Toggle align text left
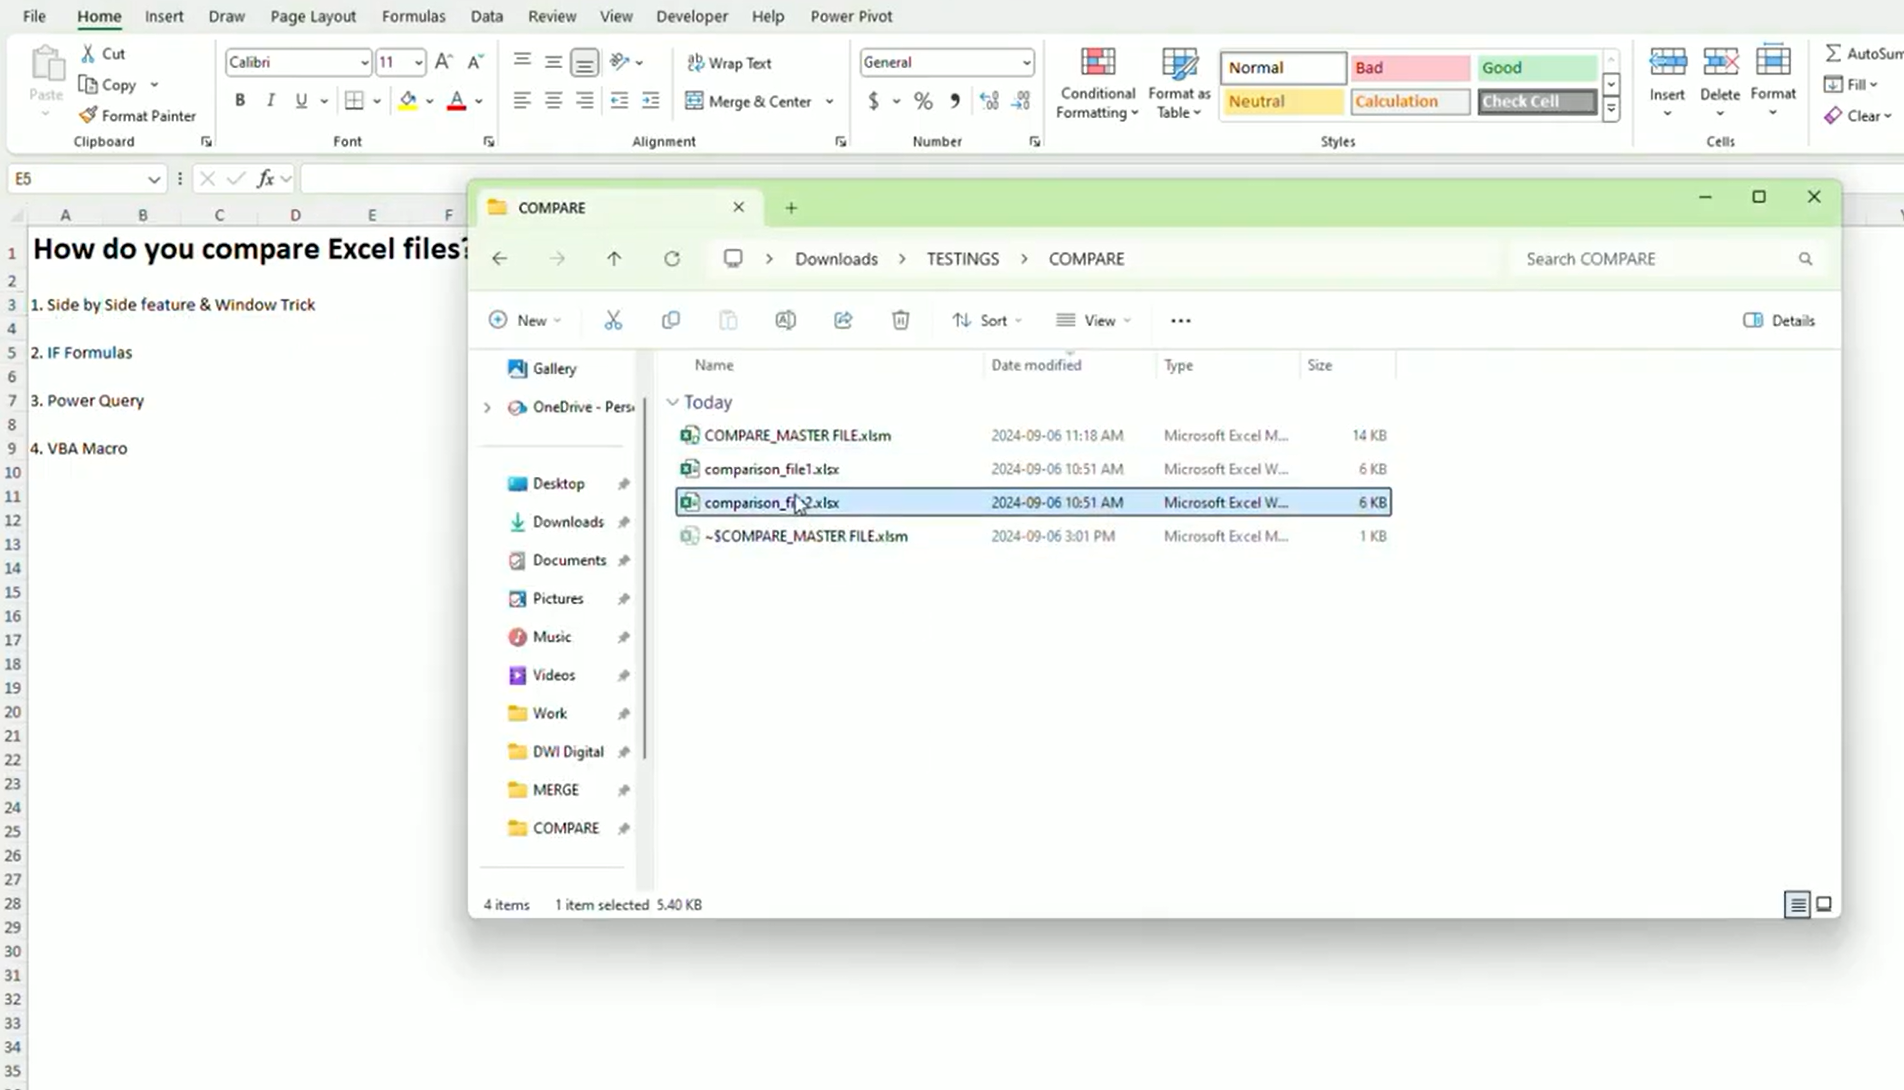The width and height of the screenshot is (1904, 1090). click(522, 101)
